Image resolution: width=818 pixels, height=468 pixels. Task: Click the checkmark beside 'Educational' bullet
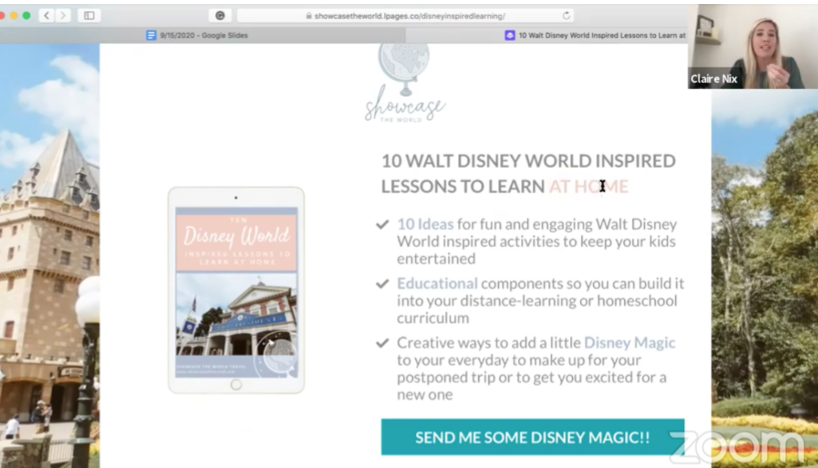pyautogui.click(x=382, y=284)
